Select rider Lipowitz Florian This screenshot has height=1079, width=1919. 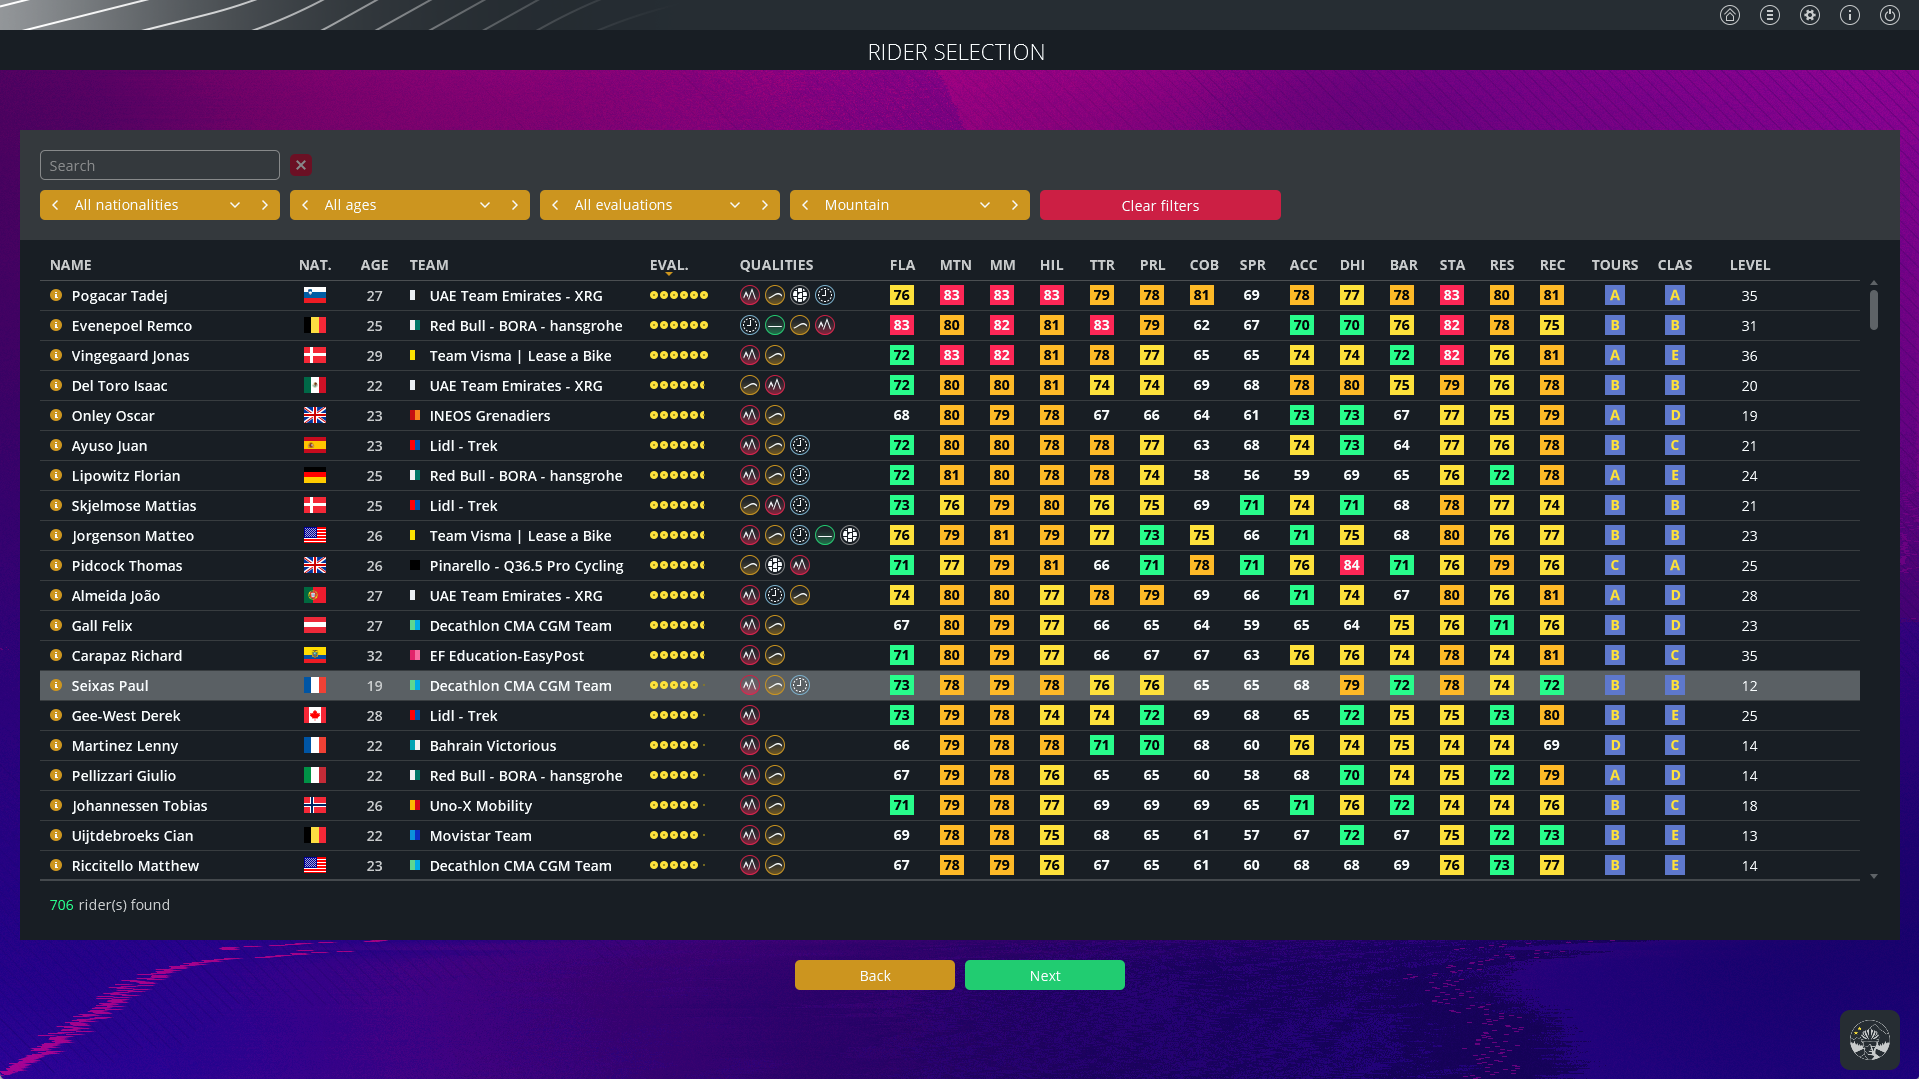tap(950, 475)
